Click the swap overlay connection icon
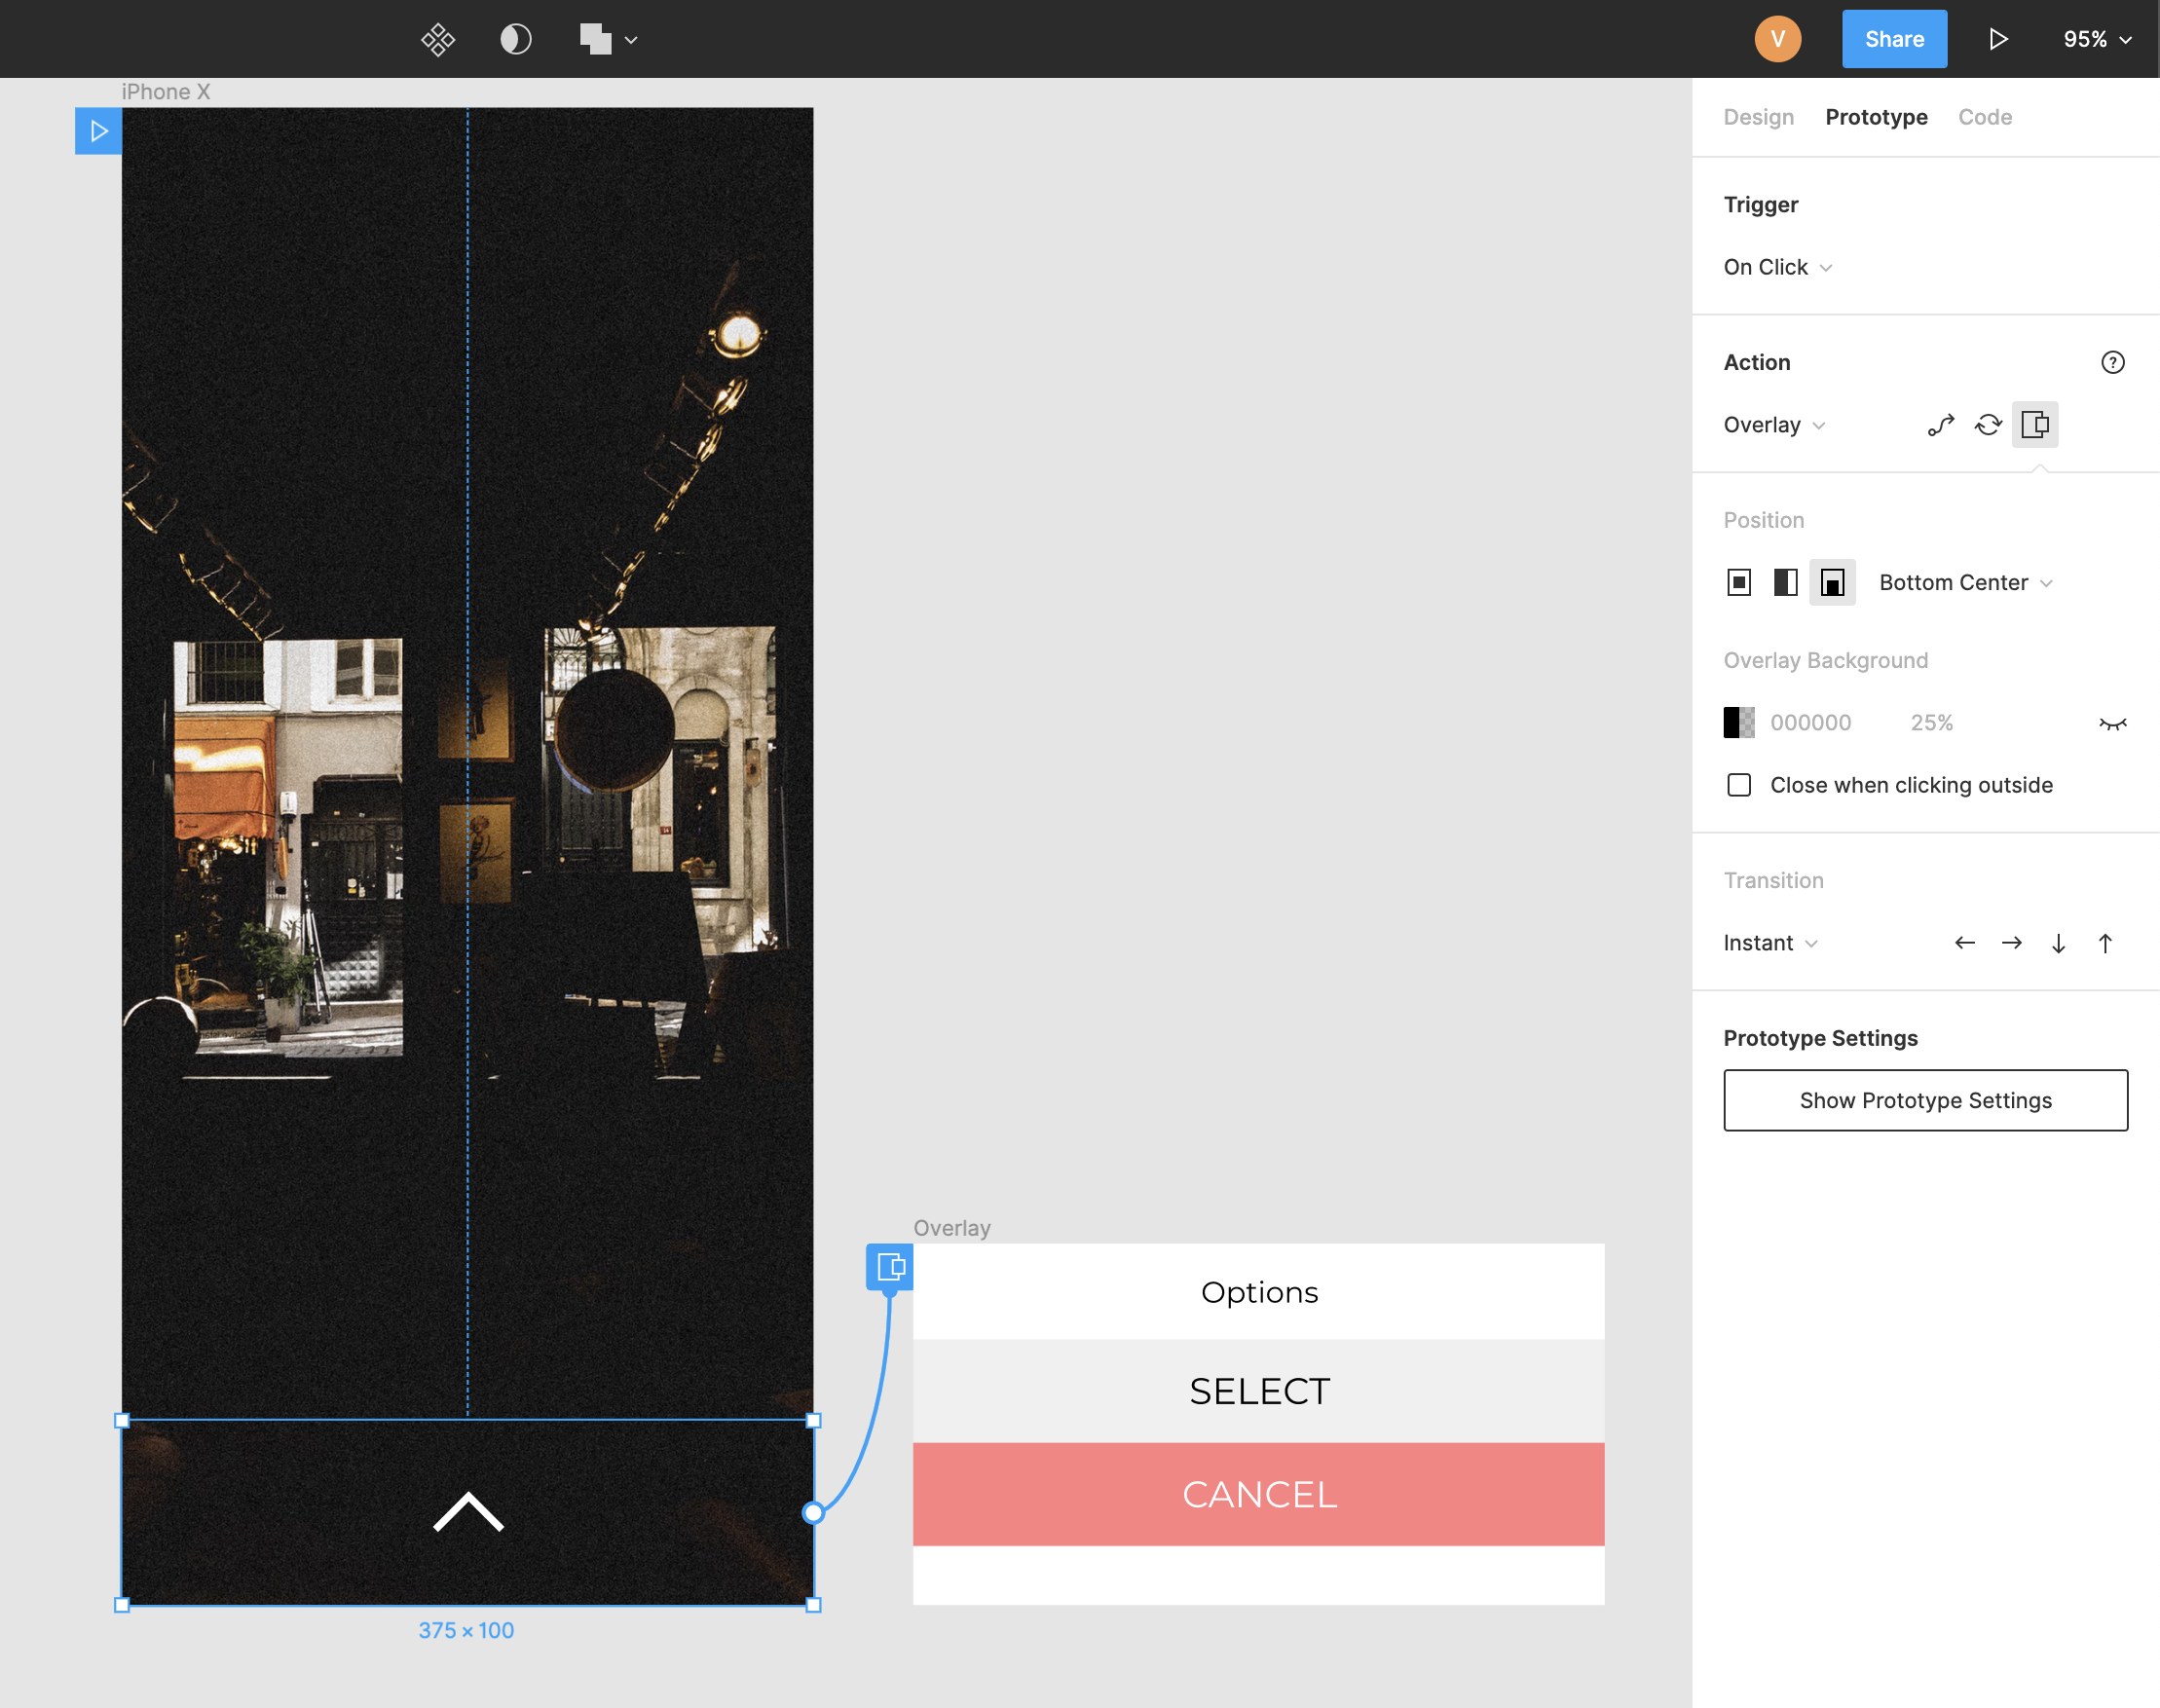The image size is (2160, 1708). pos(1987,423)
